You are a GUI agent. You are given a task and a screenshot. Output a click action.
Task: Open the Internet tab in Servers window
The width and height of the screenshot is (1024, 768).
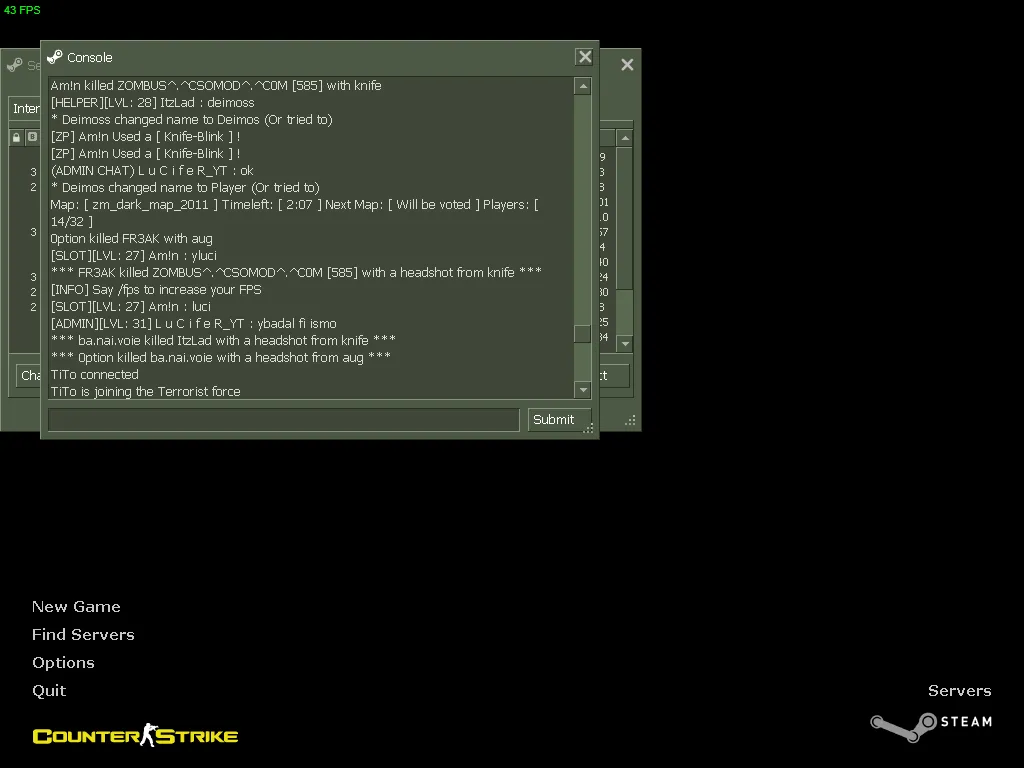(x=26, y=108)
